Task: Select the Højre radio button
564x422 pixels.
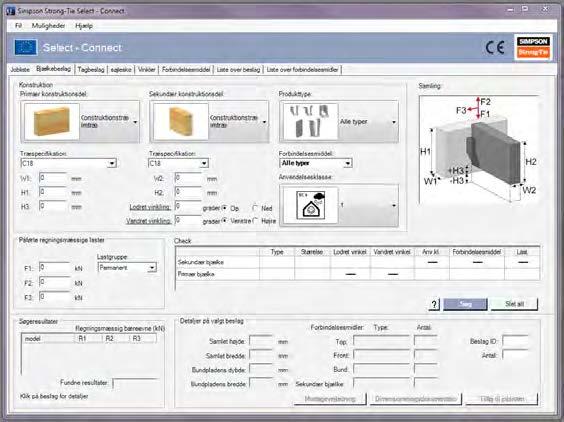Action: [255, 221]
